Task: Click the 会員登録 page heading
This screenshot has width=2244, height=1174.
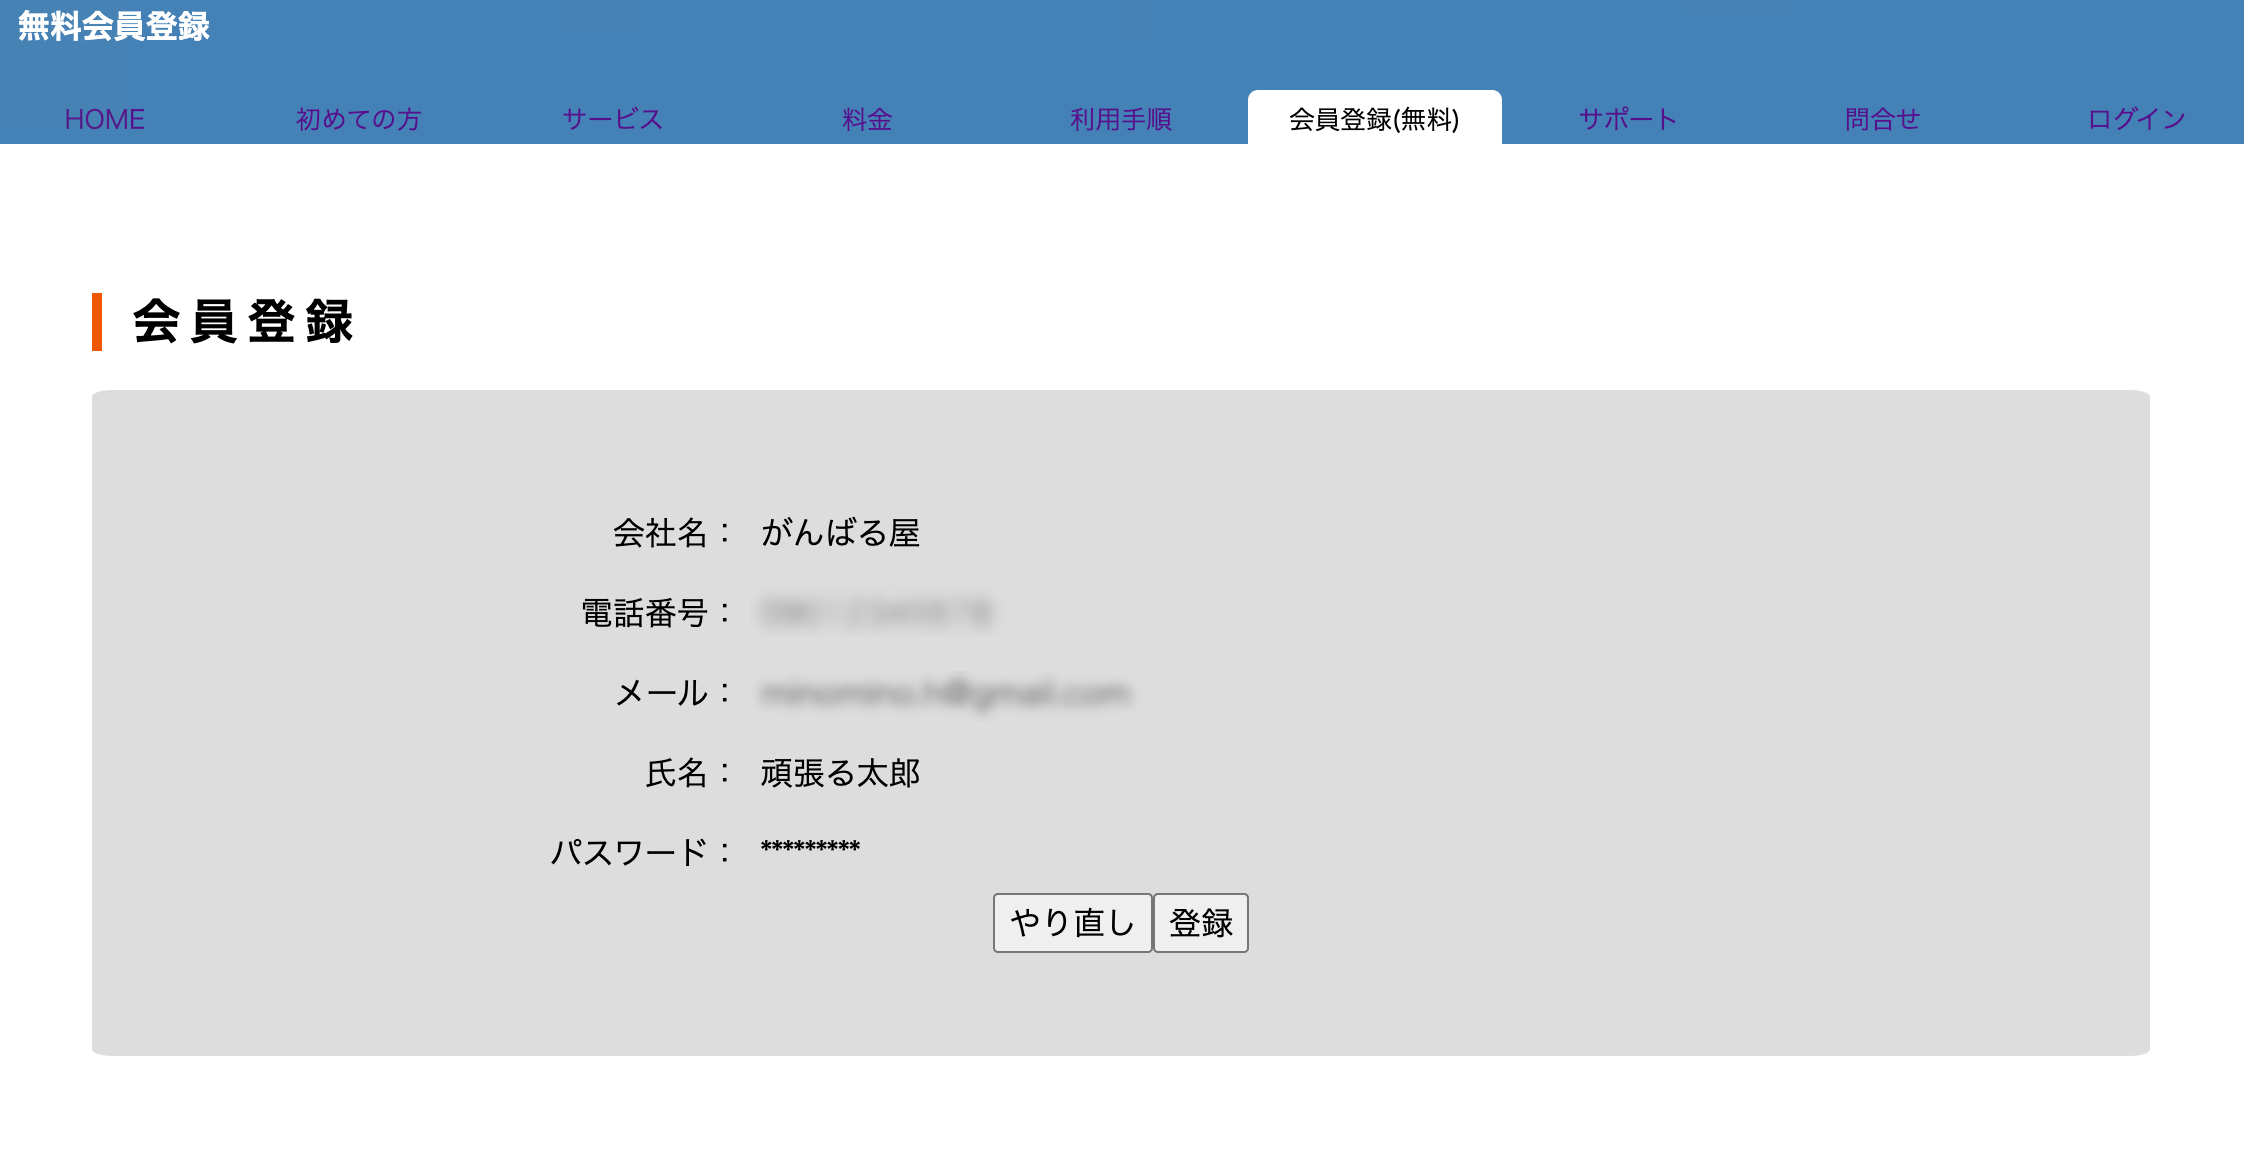Action: pyautogui.click(x=243, y=322)
